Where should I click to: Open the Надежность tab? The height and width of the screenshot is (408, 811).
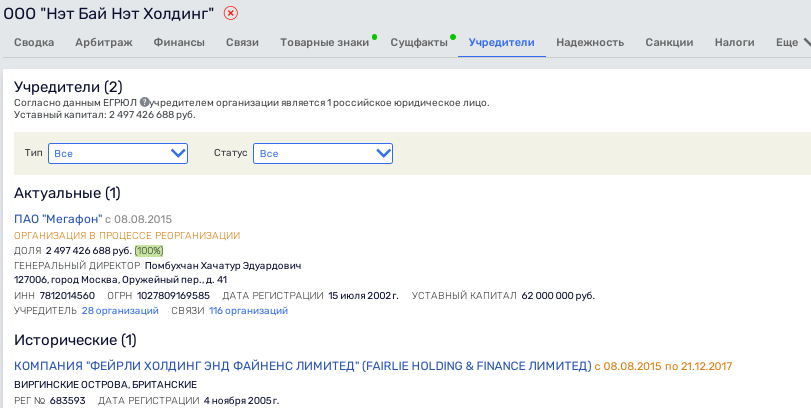pyautogui.click(x=590, y=43)
